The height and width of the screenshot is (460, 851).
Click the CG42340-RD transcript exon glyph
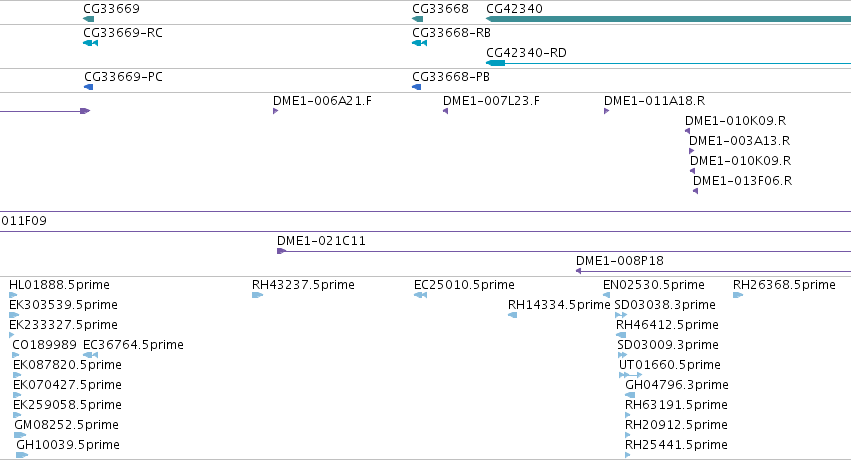[x=496, y=63]
